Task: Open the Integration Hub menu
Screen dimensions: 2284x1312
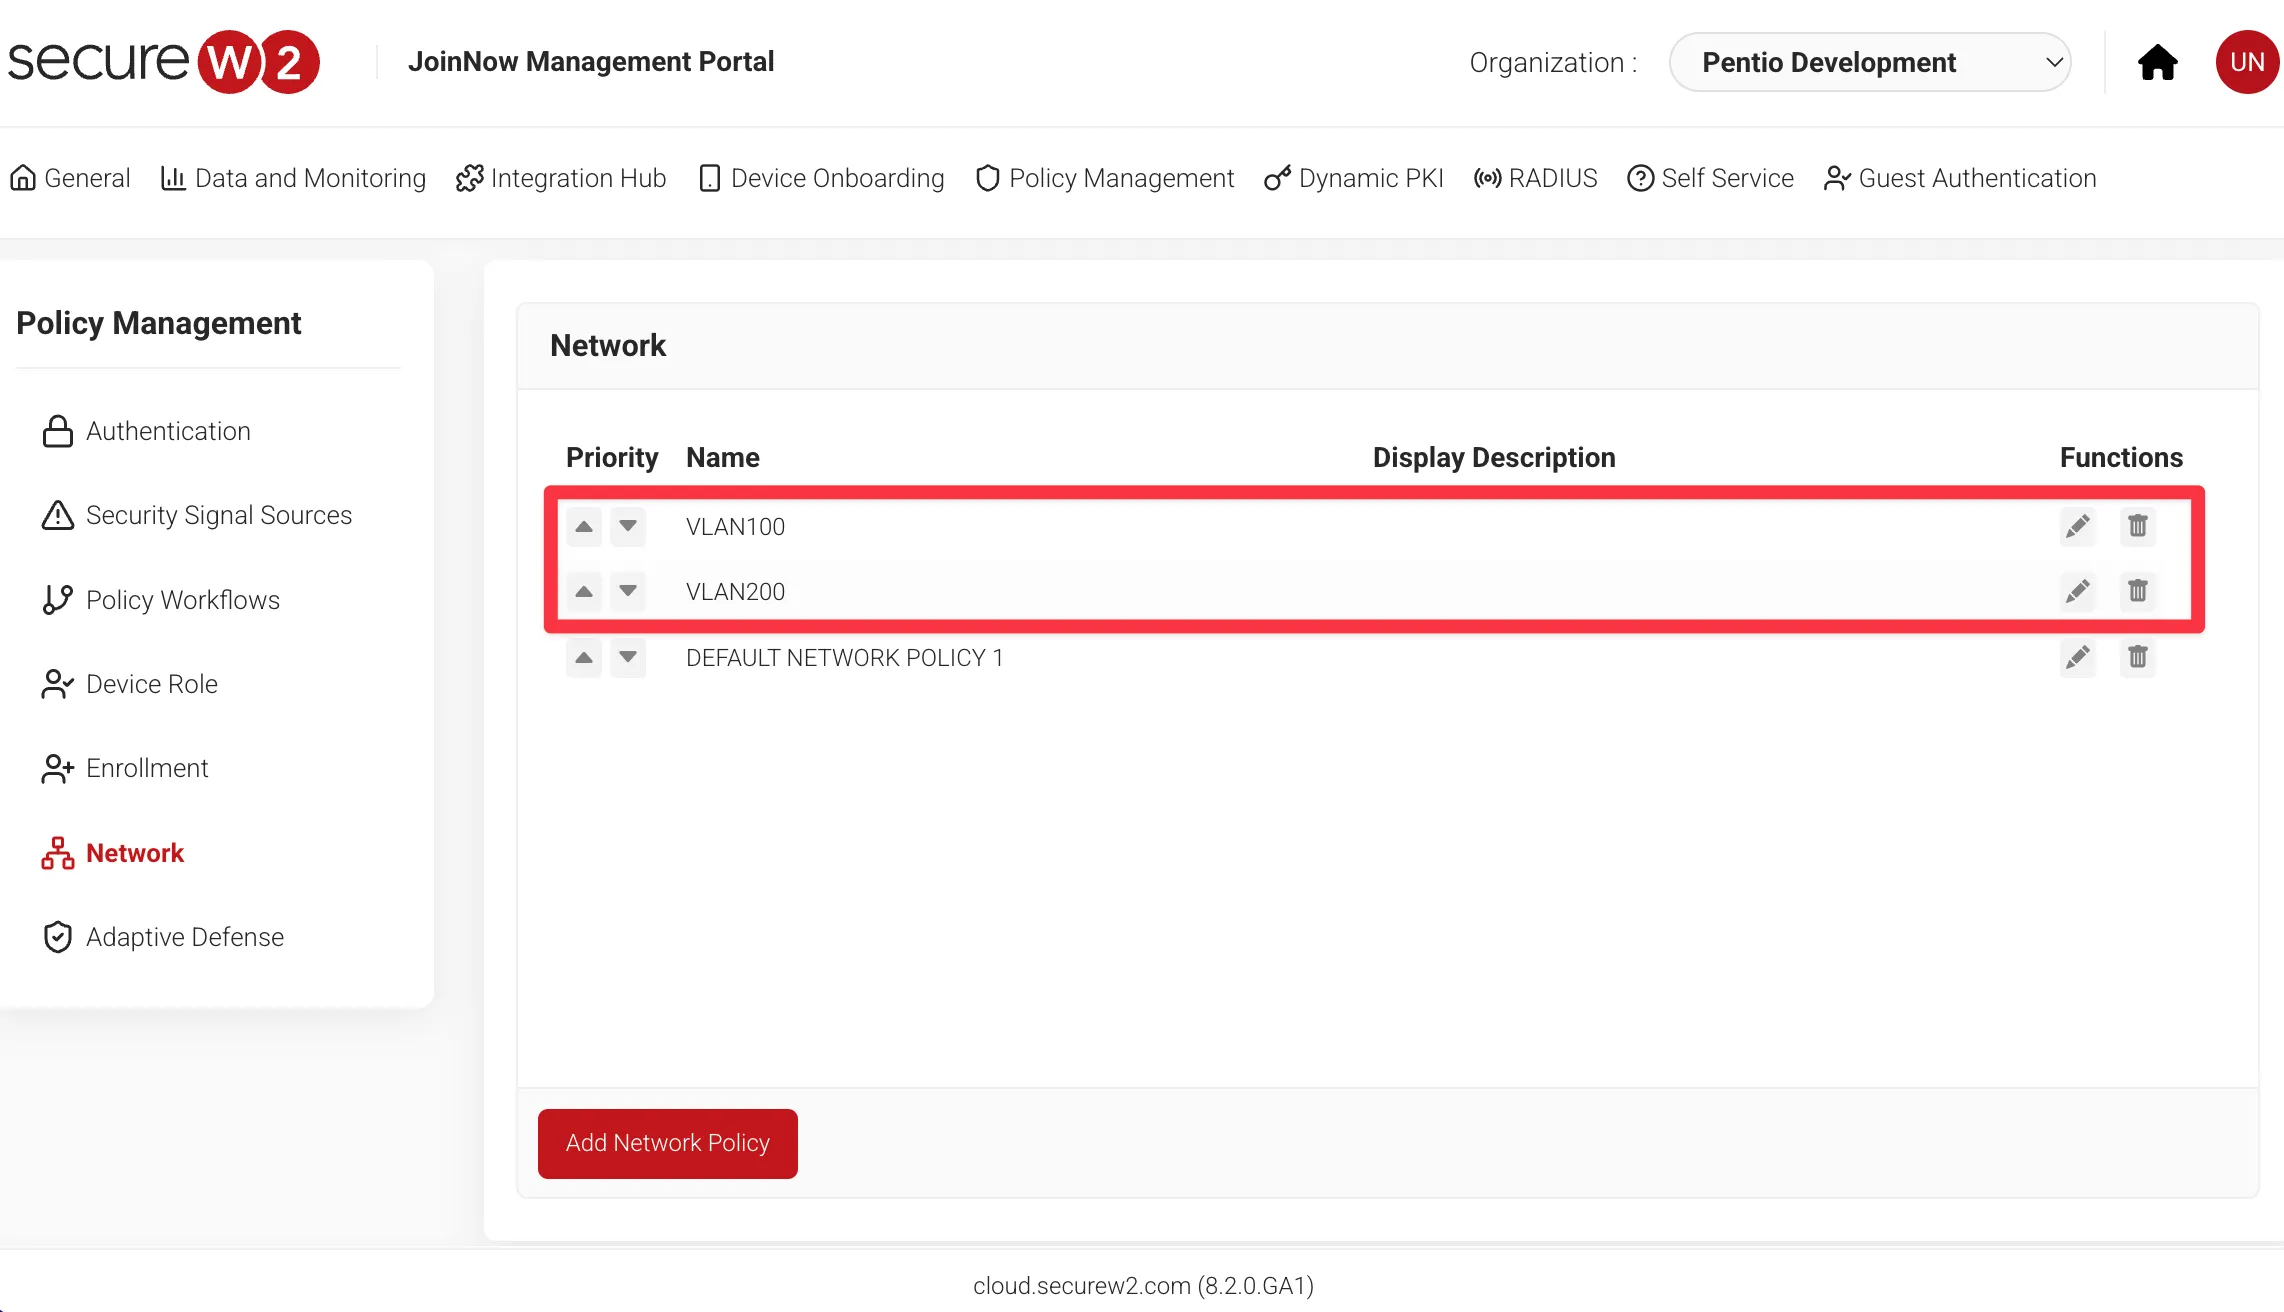Action: coord(561,178)
